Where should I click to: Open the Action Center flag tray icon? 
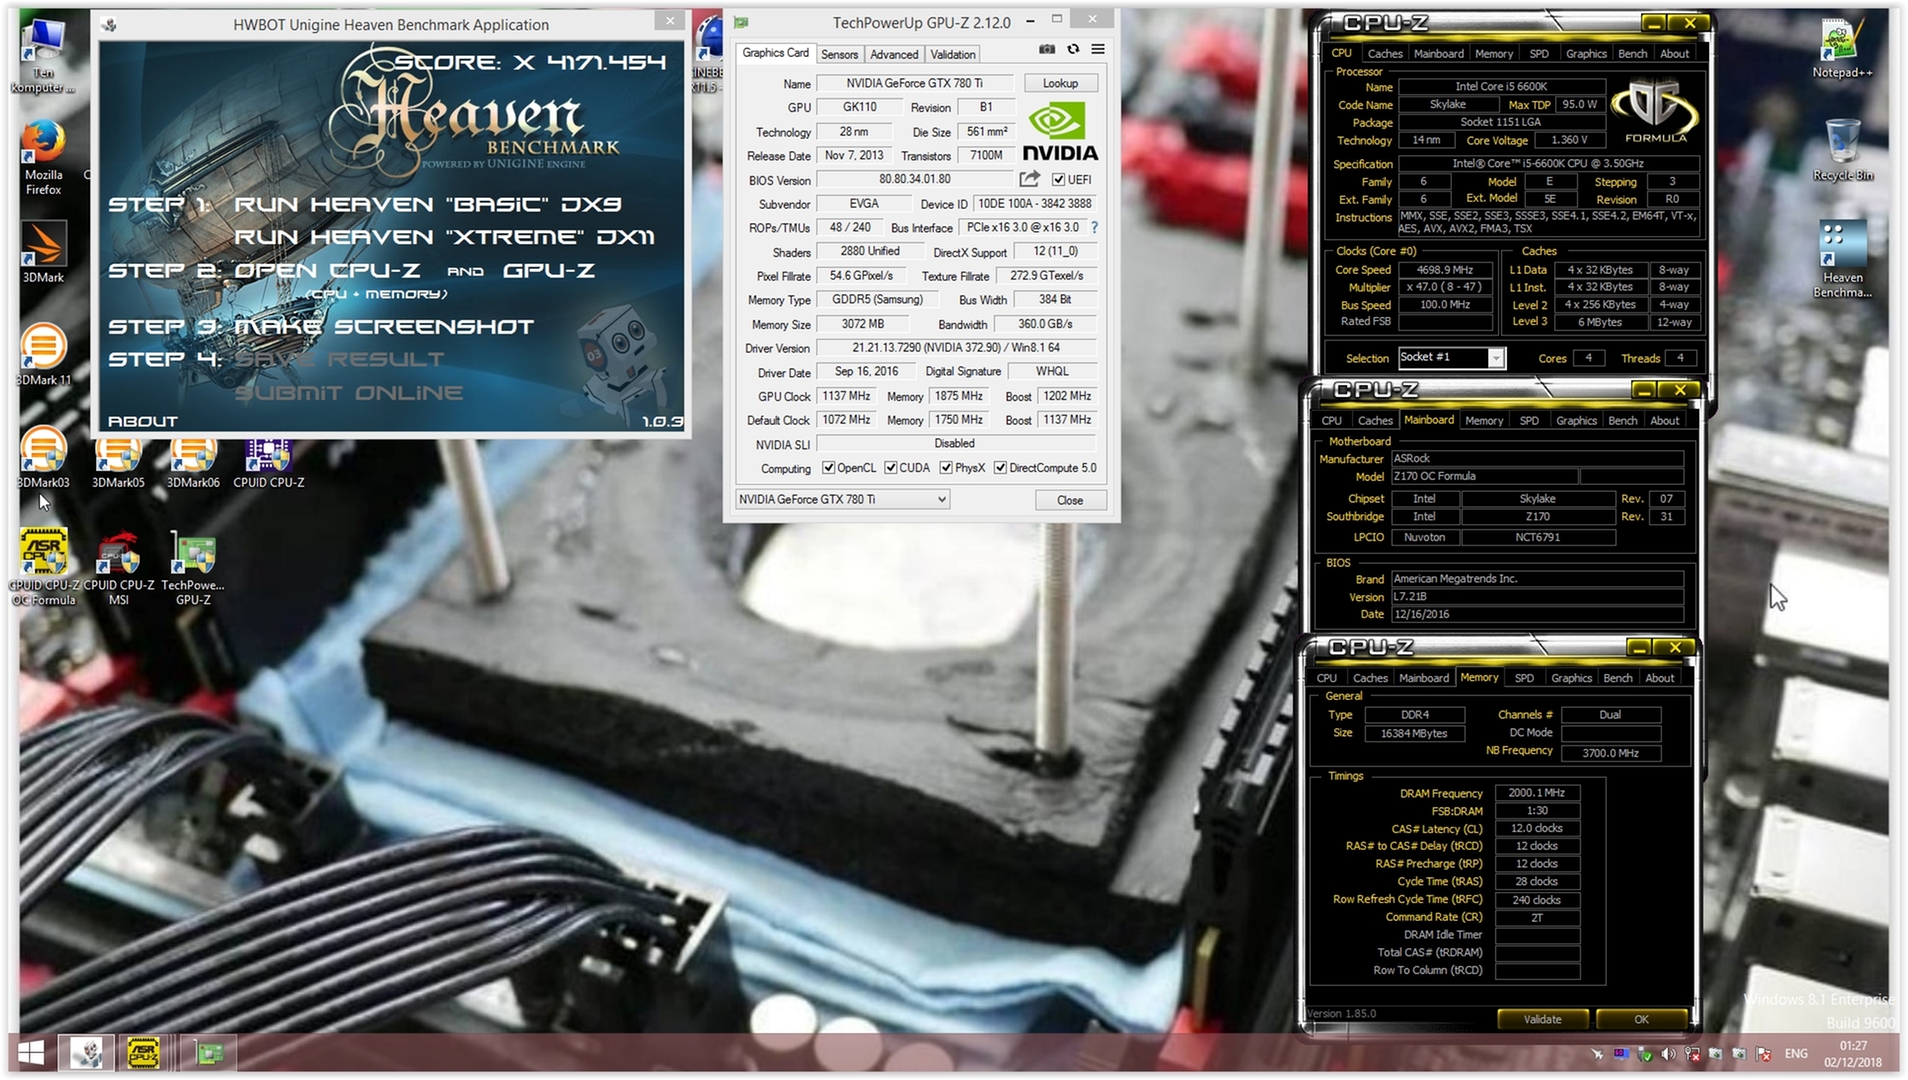[1763, 1054]
